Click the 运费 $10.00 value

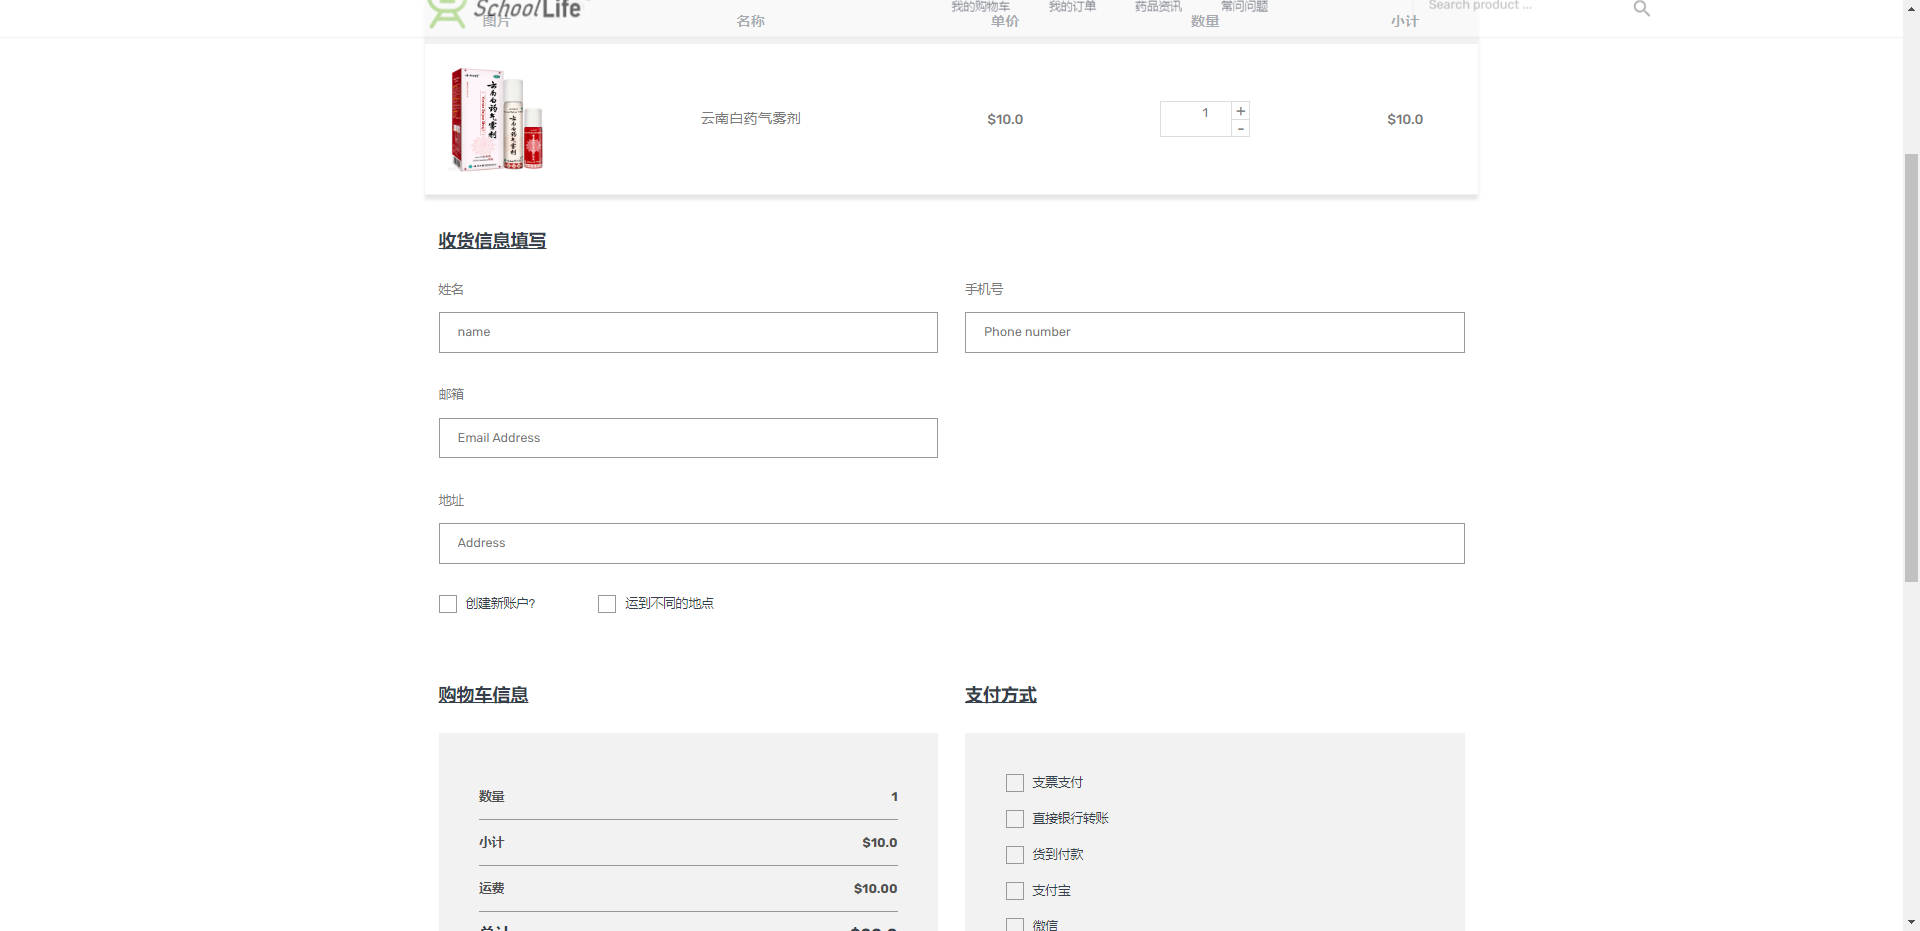point(875,889)
